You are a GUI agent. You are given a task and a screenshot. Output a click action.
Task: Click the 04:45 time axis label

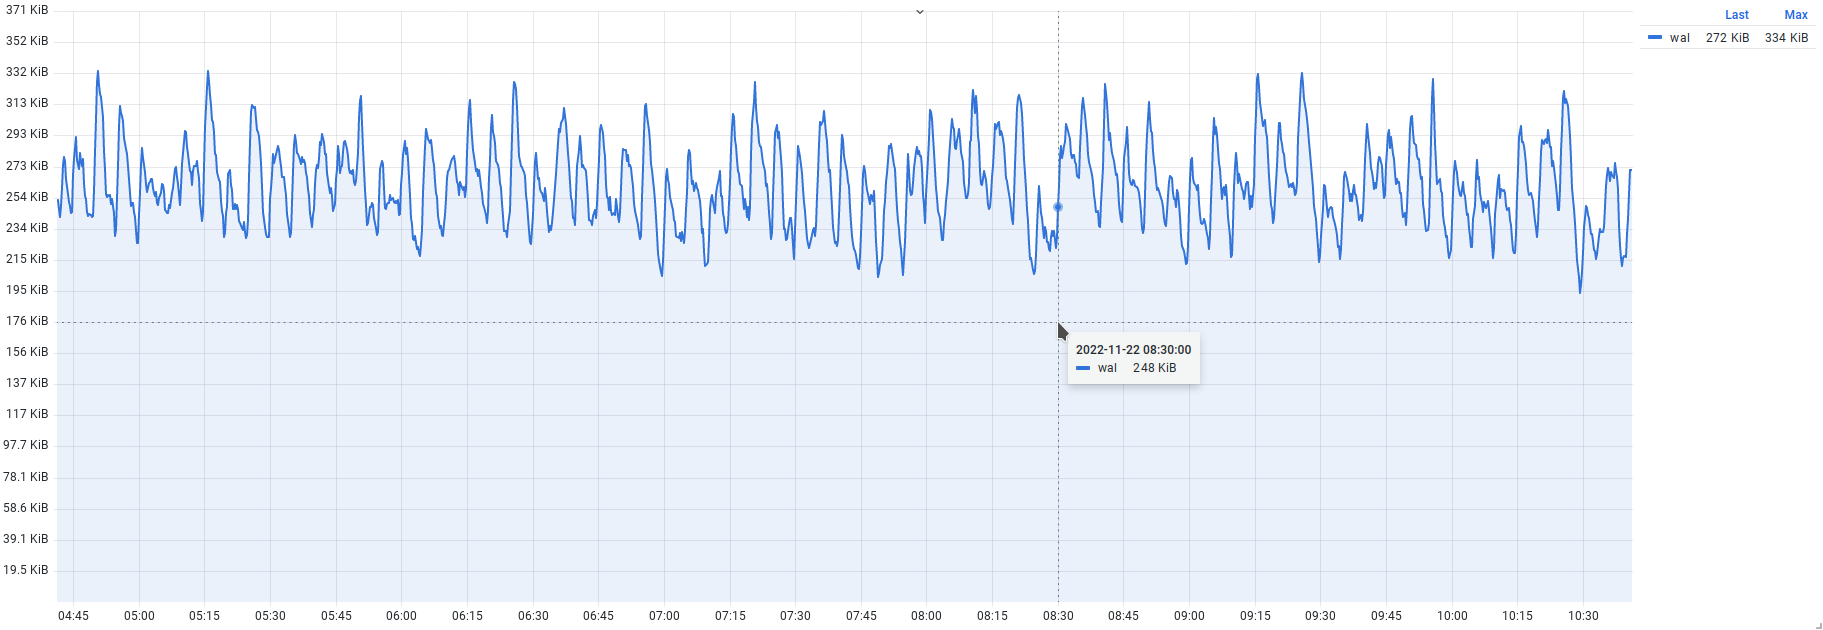click(73, 616)
